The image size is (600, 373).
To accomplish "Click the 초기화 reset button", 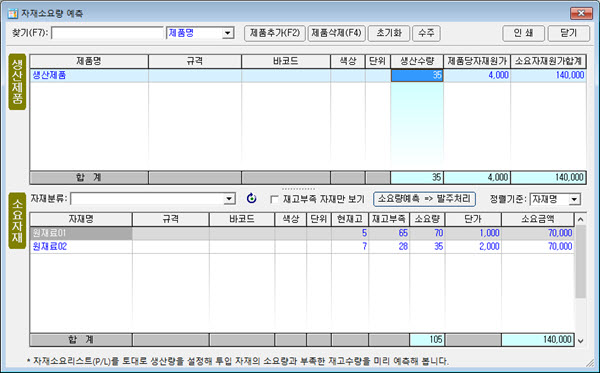I will (389, 33).
